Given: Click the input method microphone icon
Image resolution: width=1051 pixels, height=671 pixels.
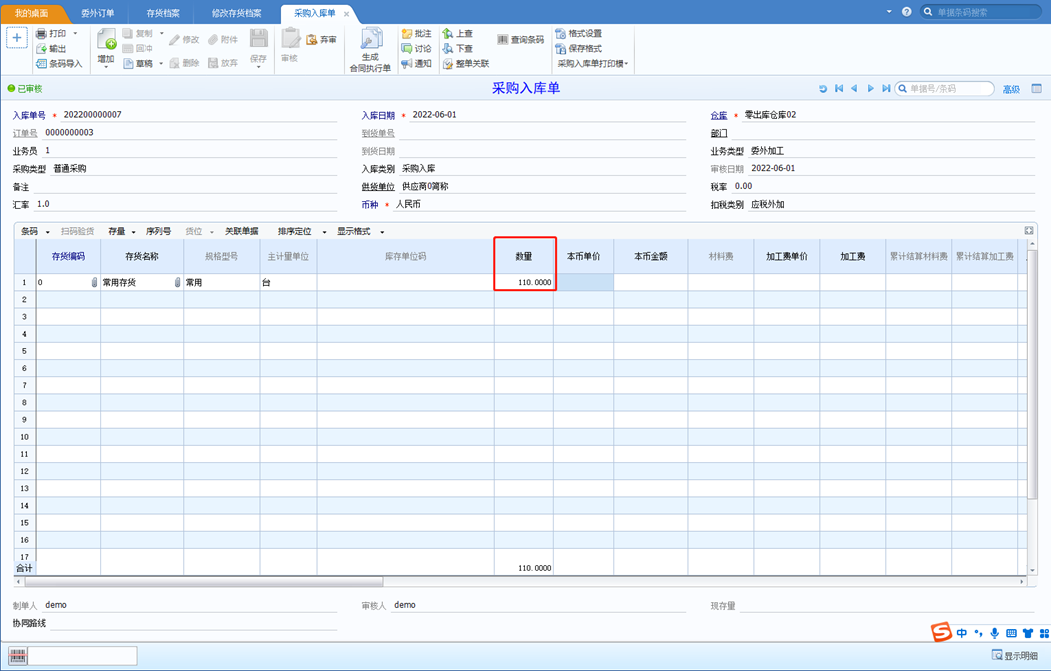Looking at the screenshot, I should click(x=995, y=633).
